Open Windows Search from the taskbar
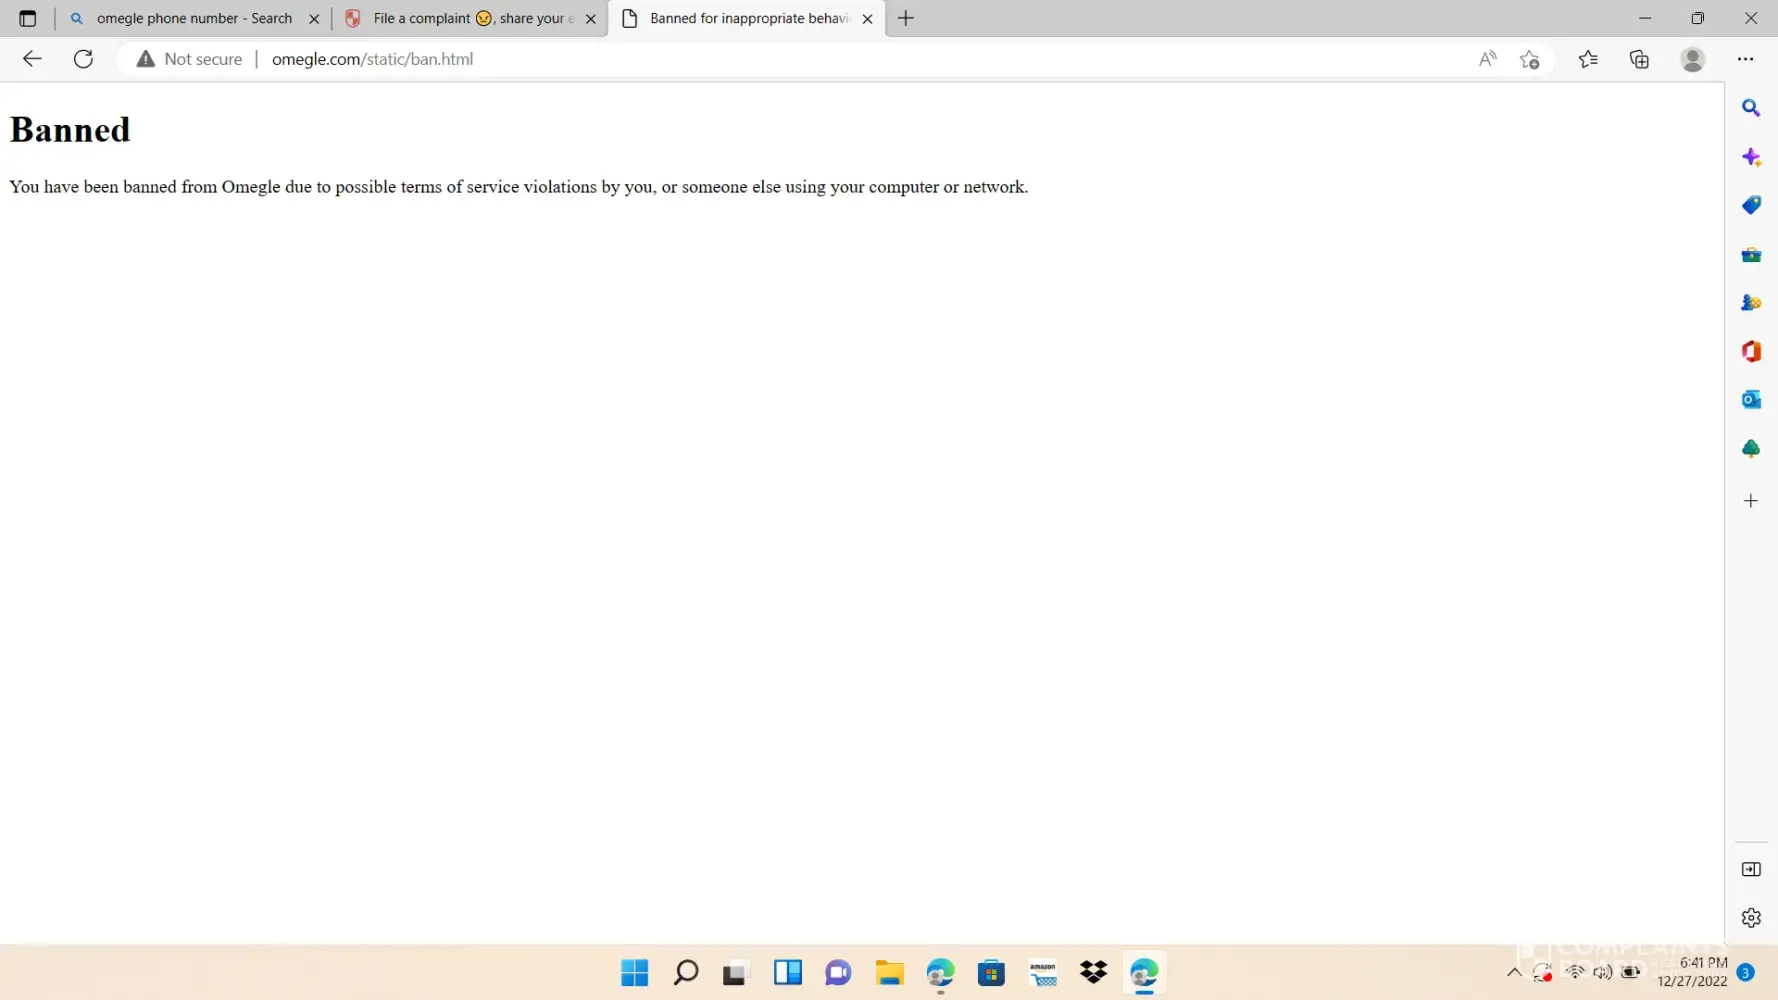1778x1000 pixels. (686, 973)
